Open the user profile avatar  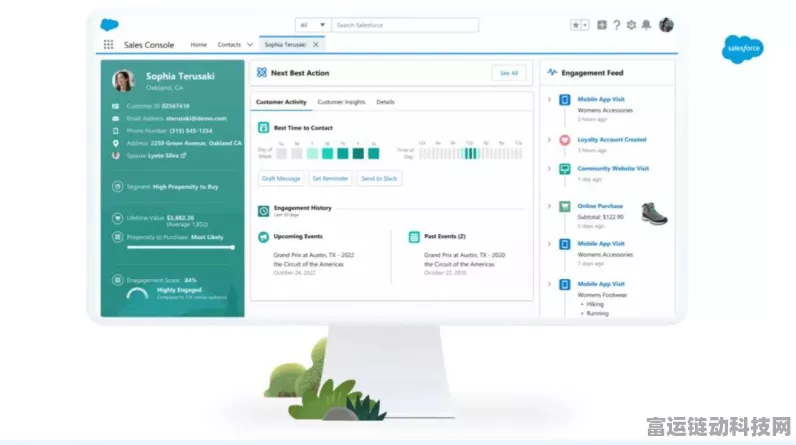[x=666, y=24]
